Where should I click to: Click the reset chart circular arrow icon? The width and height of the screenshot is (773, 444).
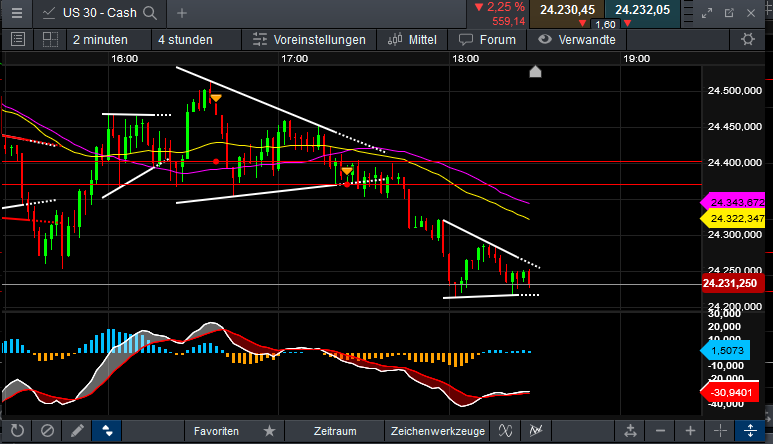(x=17, y=431)
